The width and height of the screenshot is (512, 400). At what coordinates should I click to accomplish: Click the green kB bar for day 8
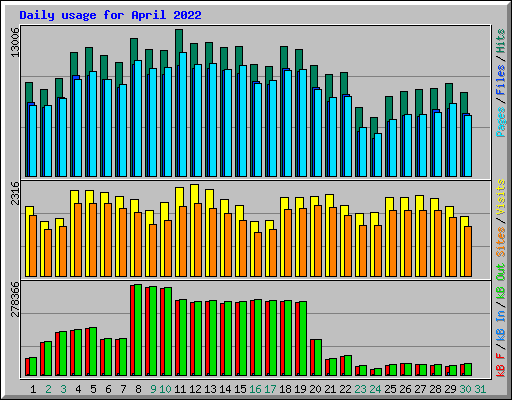click(x=138, y=330)
